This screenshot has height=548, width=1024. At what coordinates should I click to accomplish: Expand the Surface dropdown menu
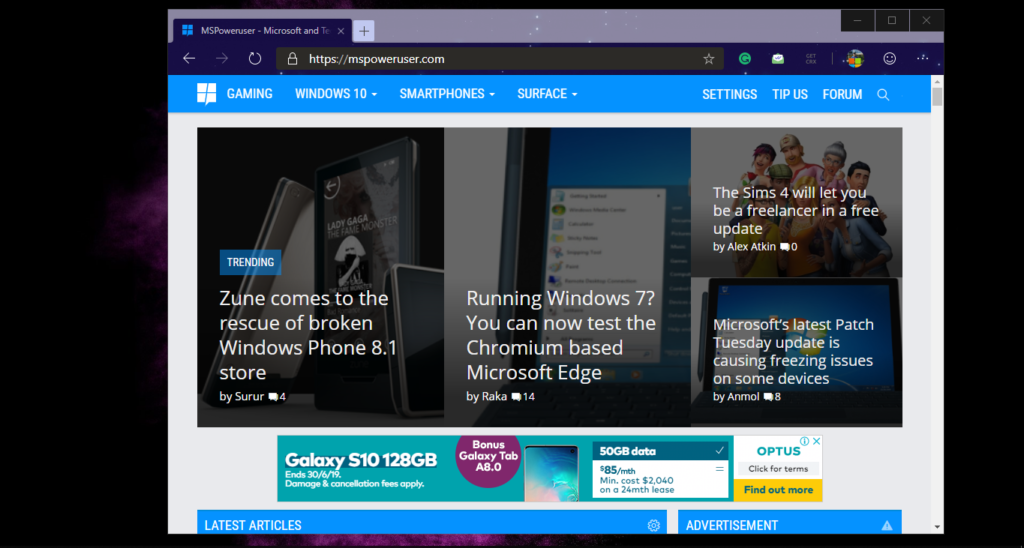click(x=547, y=94)
